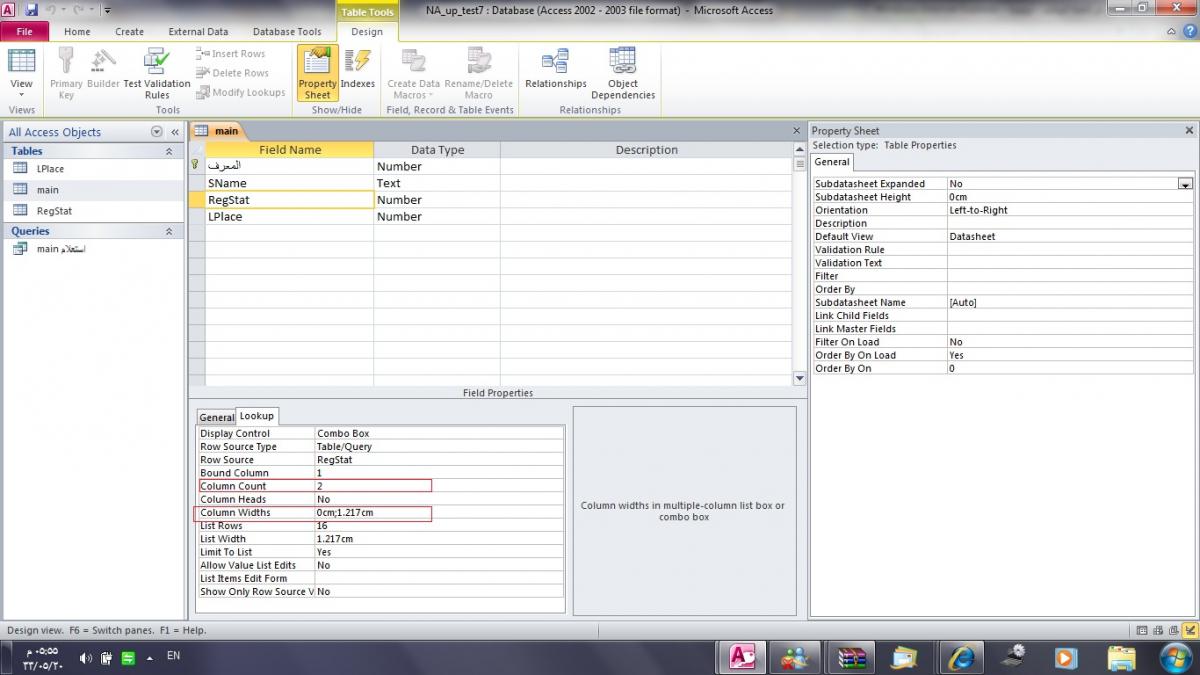Click Undo in Quick Access Toolbar
This screenshot has width=1200, height=675.
(50, 10)
